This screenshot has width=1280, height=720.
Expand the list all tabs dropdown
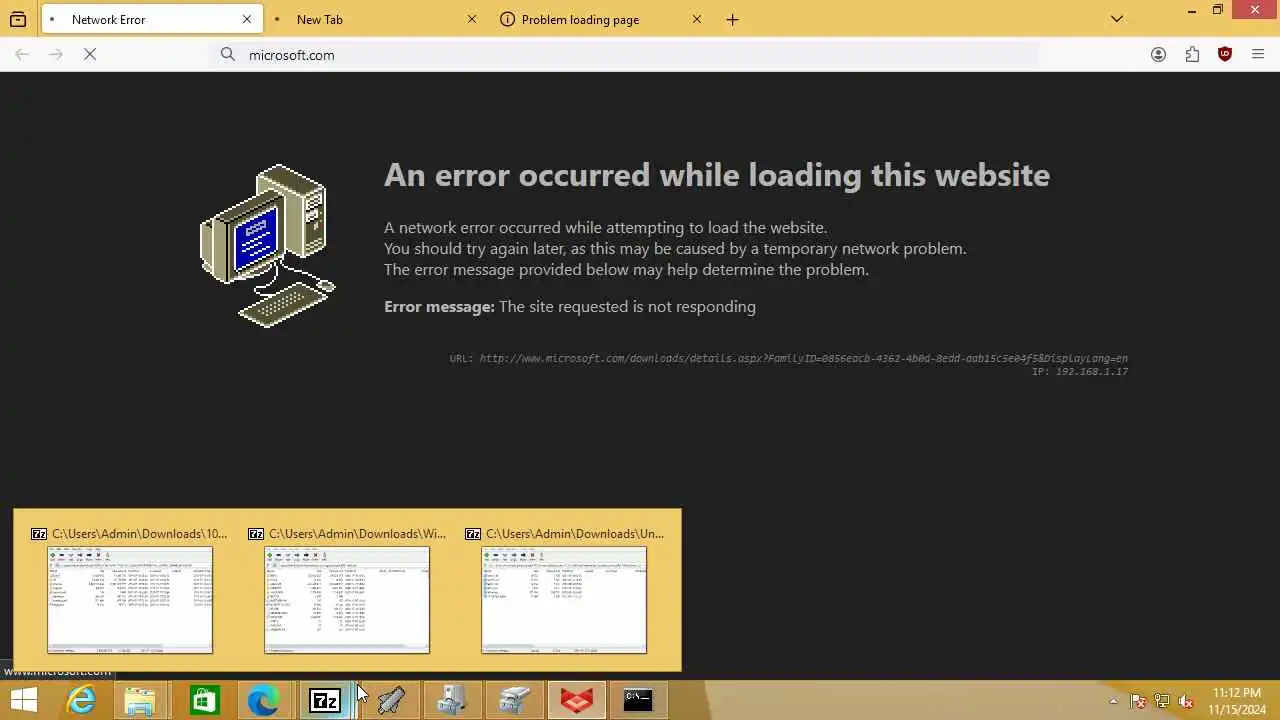(x=1117, y=19)
